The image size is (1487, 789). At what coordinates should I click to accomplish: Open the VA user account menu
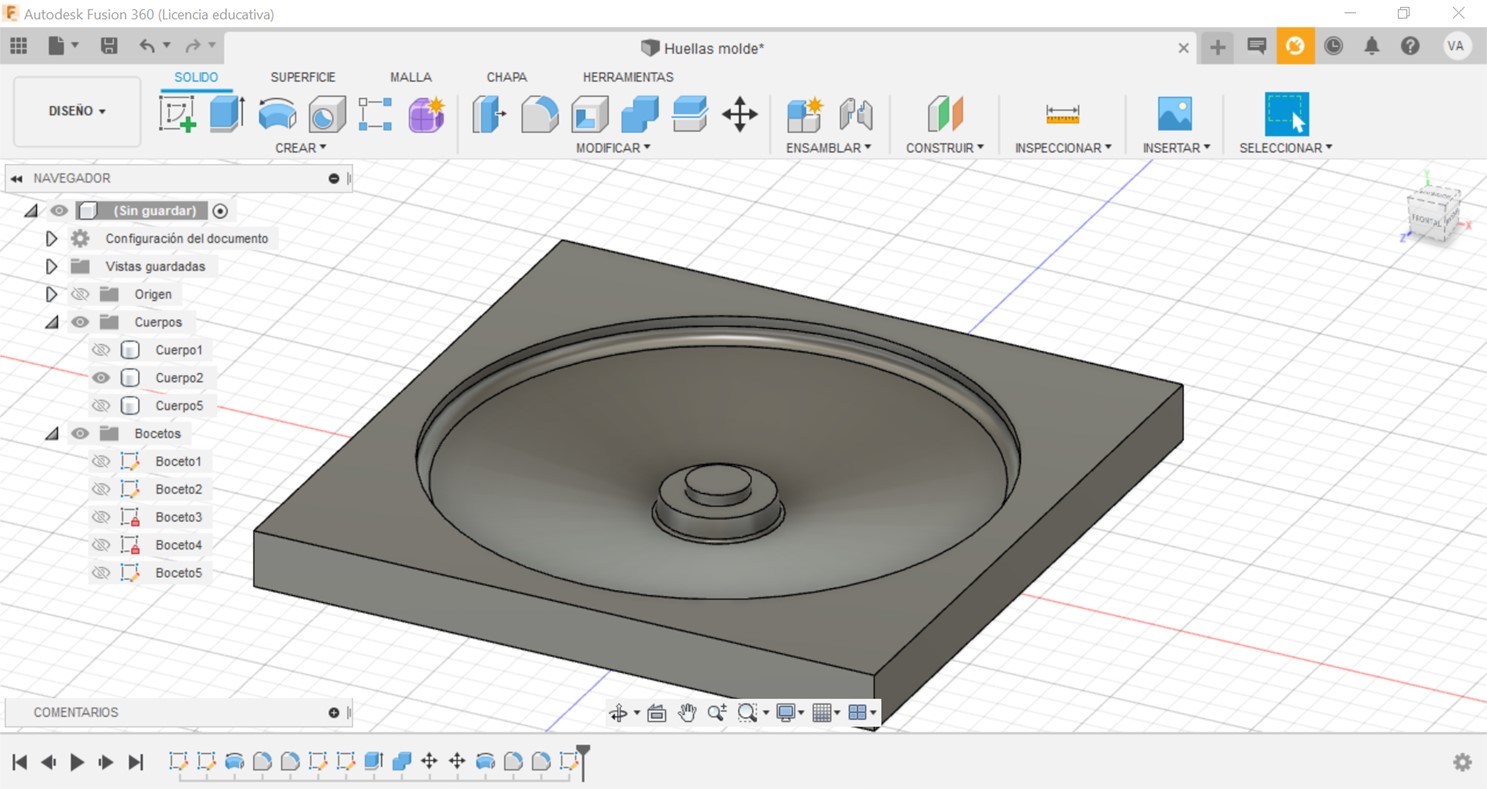1457,46
